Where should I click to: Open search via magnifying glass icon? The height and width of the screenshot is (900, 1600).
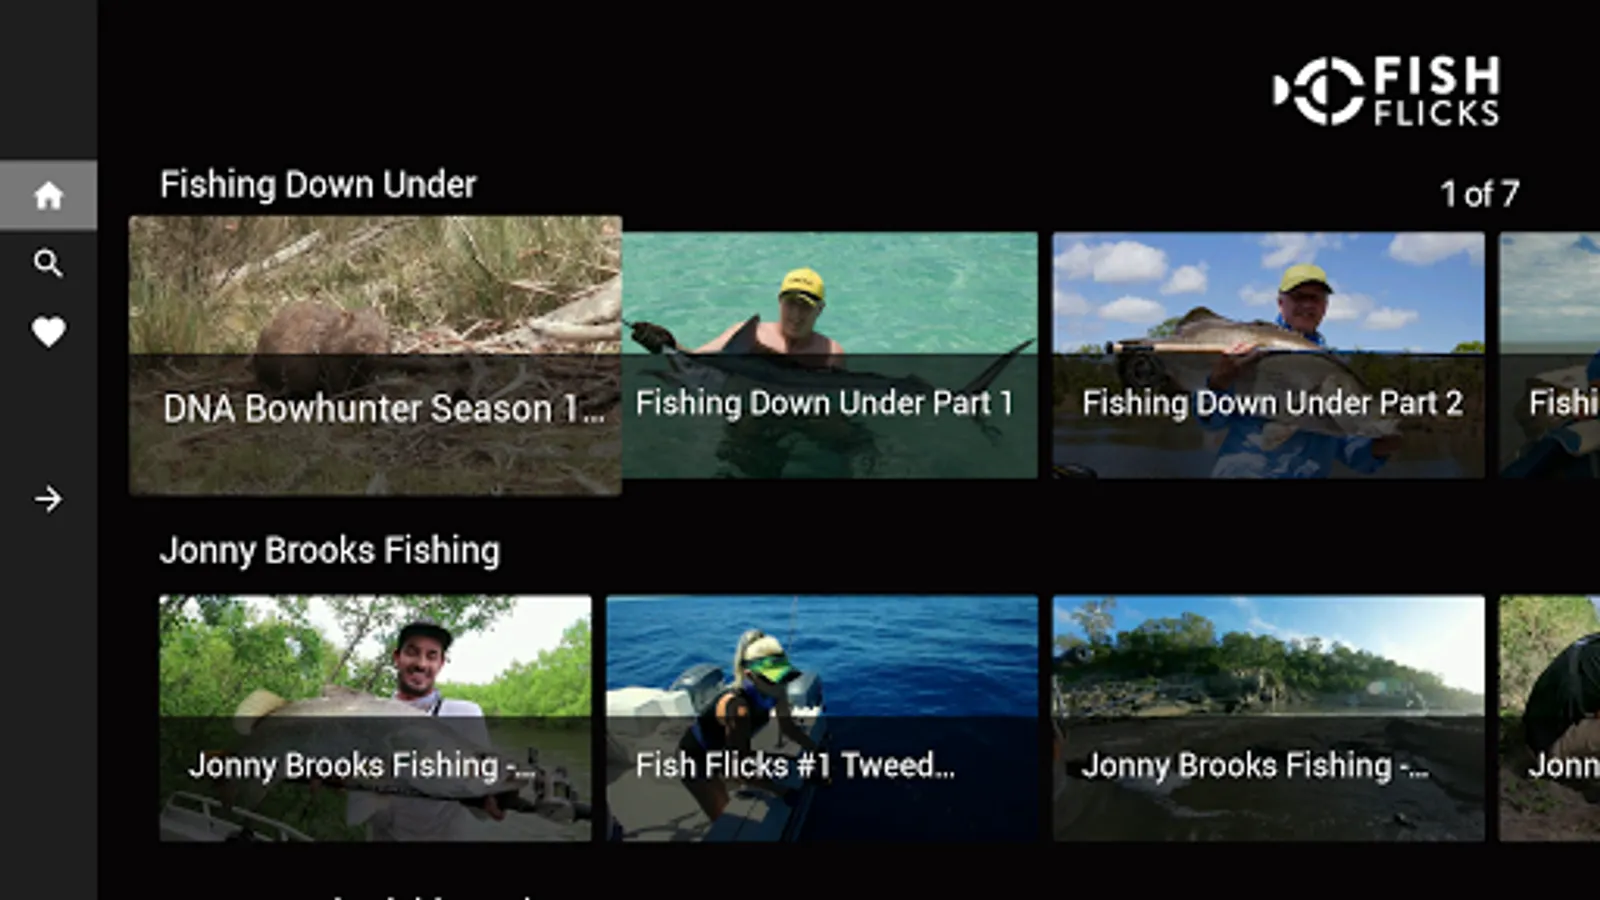[x=48, y=263]
